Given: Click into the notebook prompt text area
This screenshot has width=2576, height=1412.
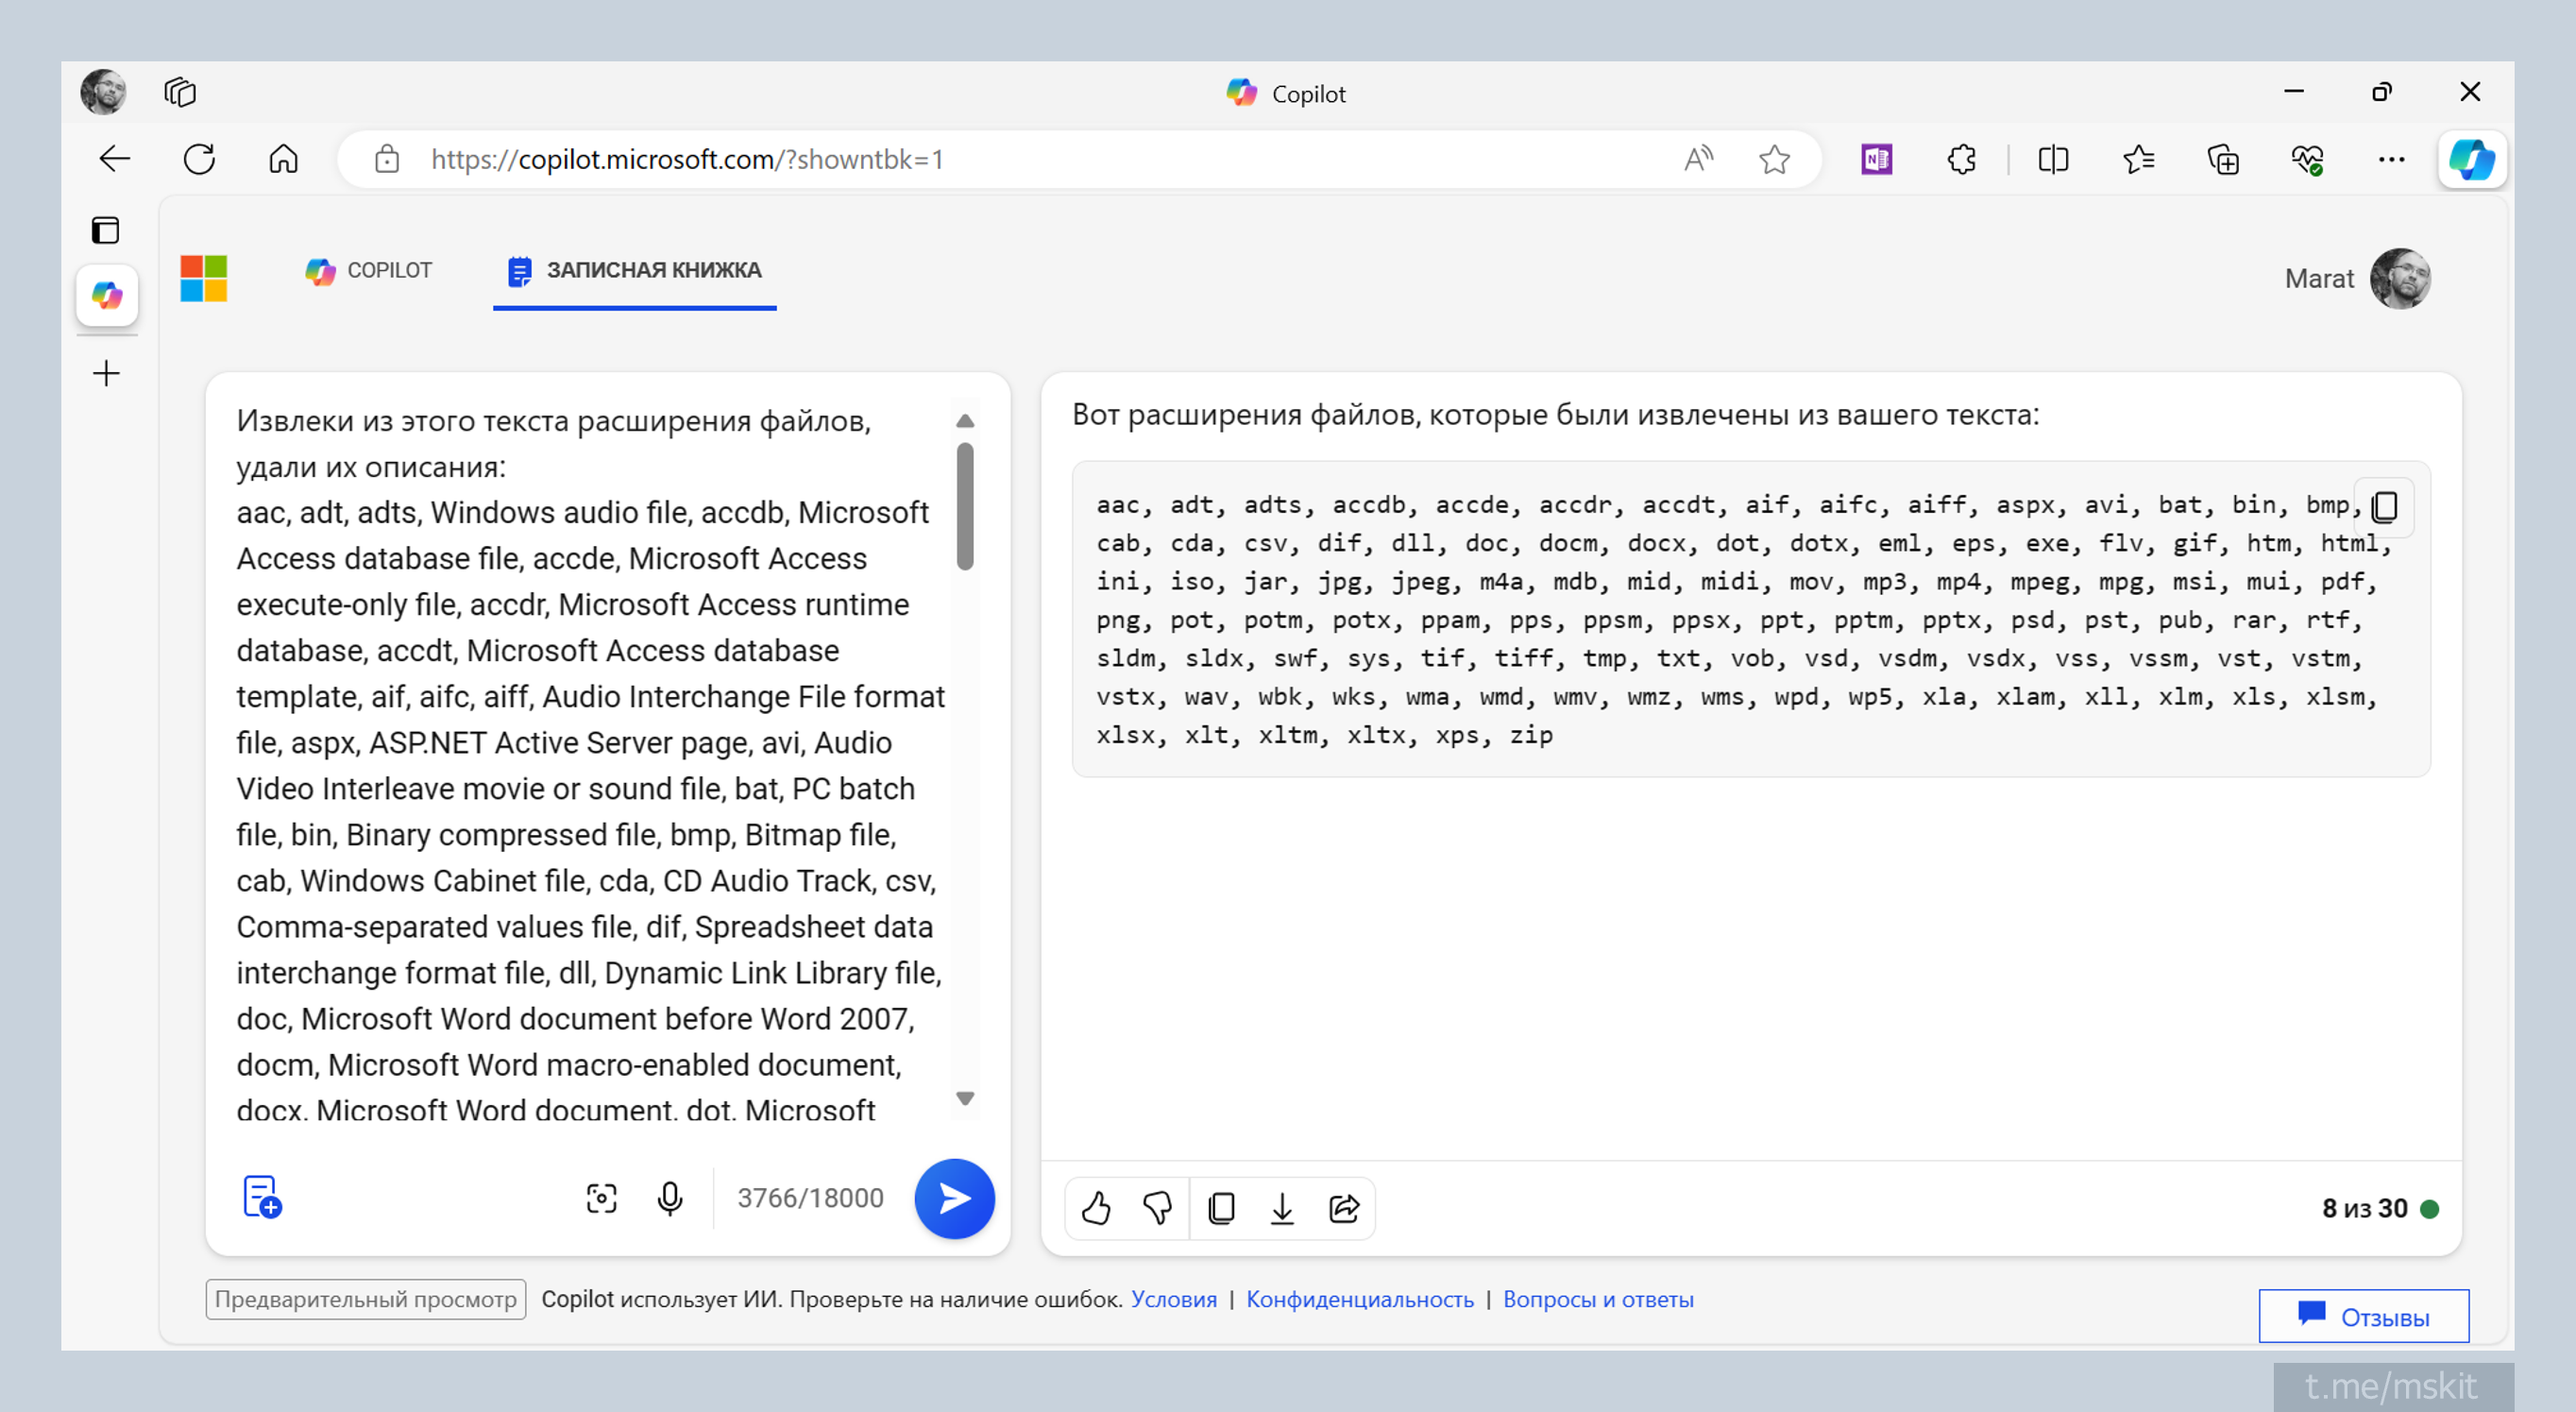Looking at the screenshot, I should (x=590, y=765).
